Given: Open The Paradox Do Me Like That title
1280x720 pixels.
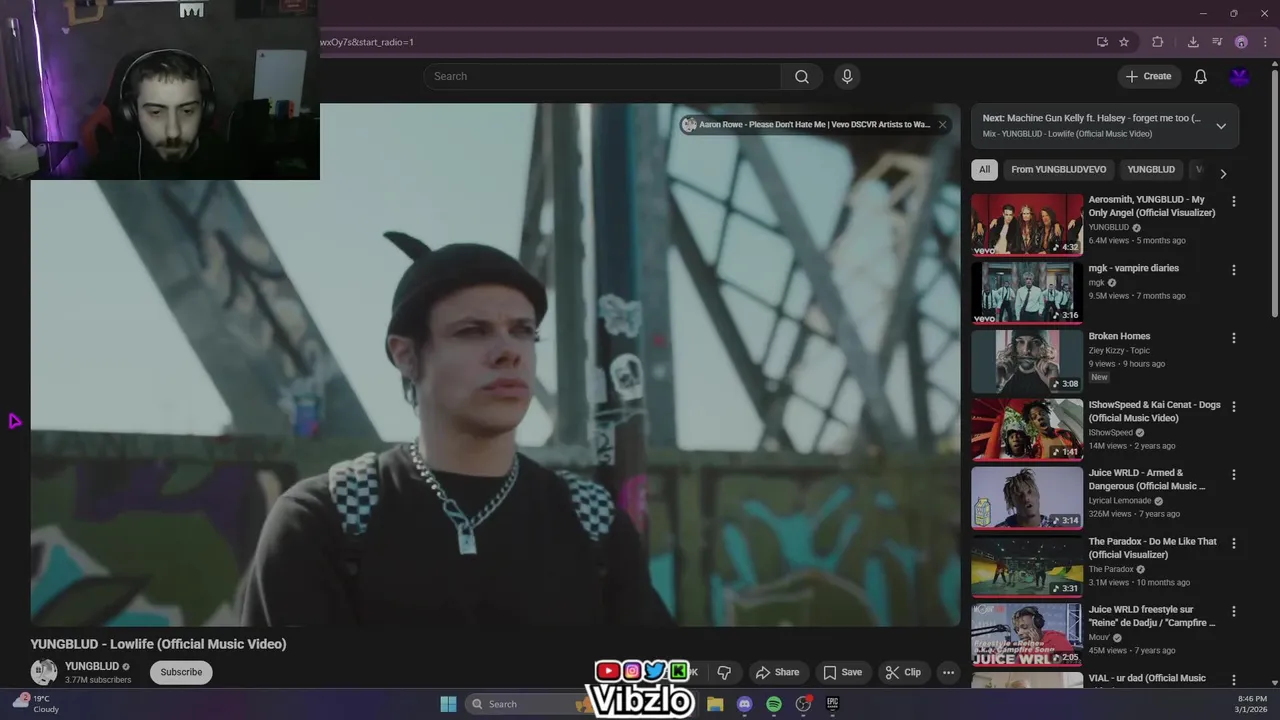Looking at the screenshot, I should click(x=1152, y=548).
